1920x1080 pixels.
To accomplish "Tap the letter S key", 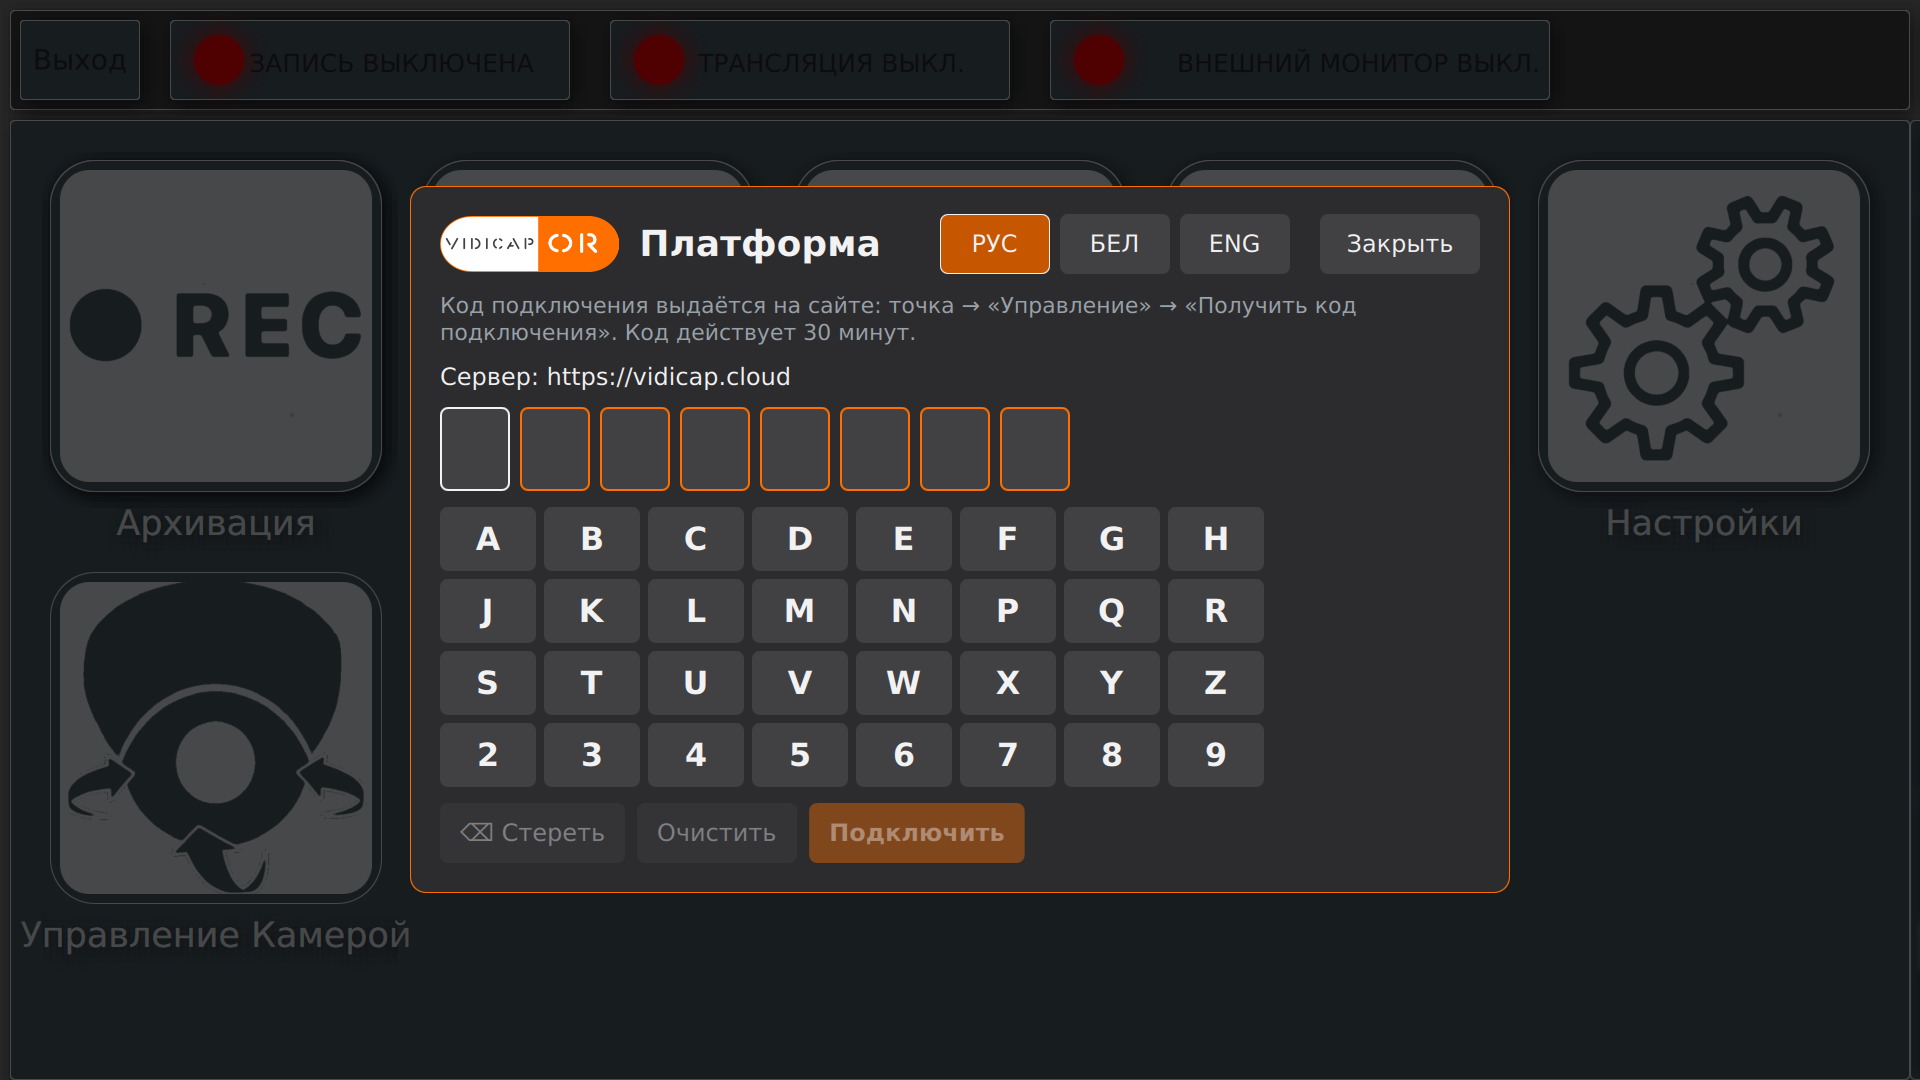I will coord(488,683).
